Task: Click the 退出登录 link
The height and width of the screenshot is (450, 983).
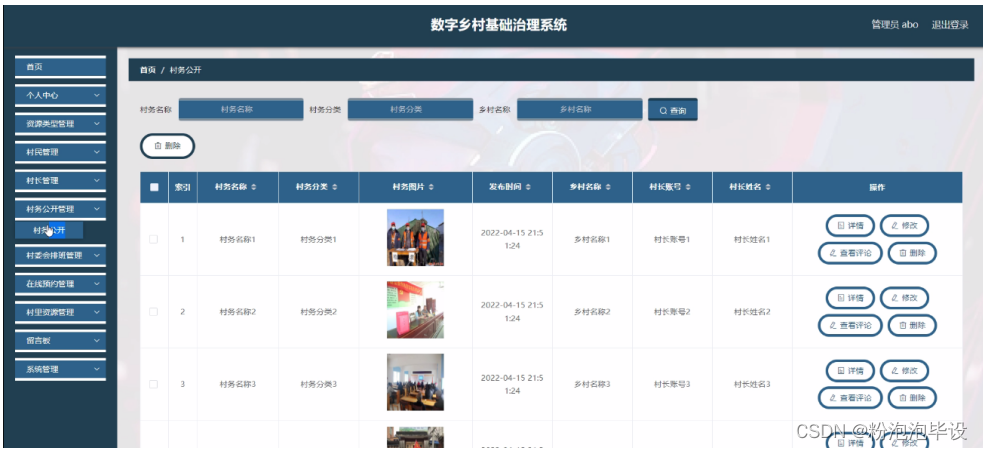Action: point(950,24)
